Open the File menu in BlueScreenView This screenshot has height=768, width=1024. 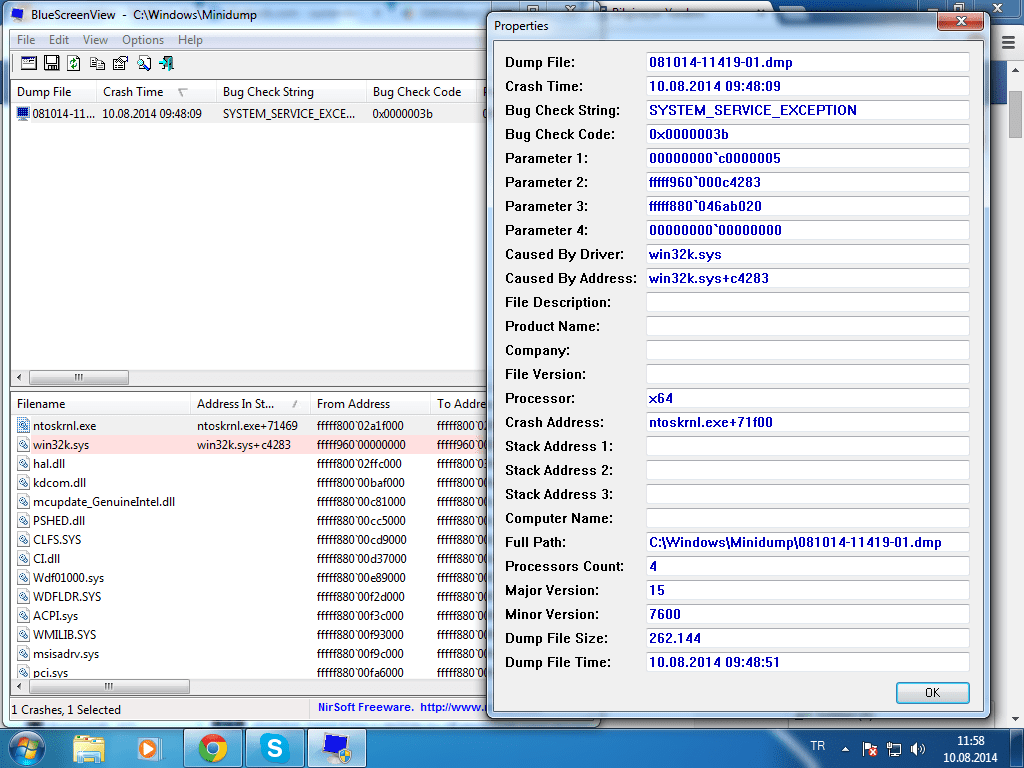(x=26, y=40)
